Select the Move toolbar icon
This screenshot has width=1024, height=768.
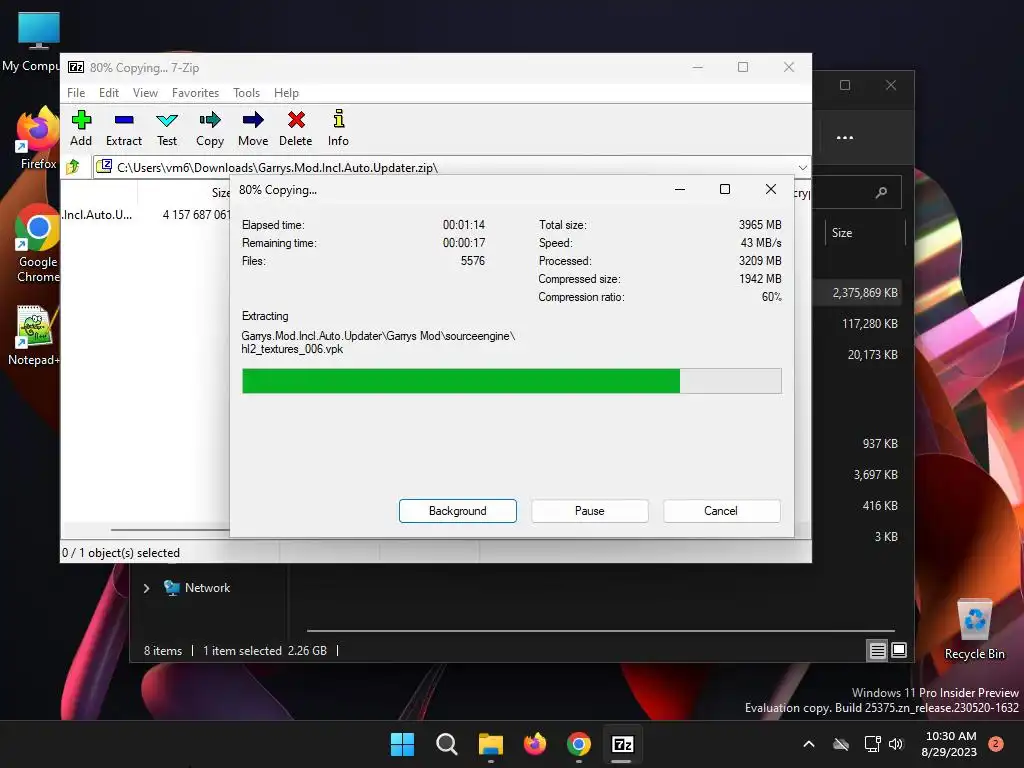(253, 128)
